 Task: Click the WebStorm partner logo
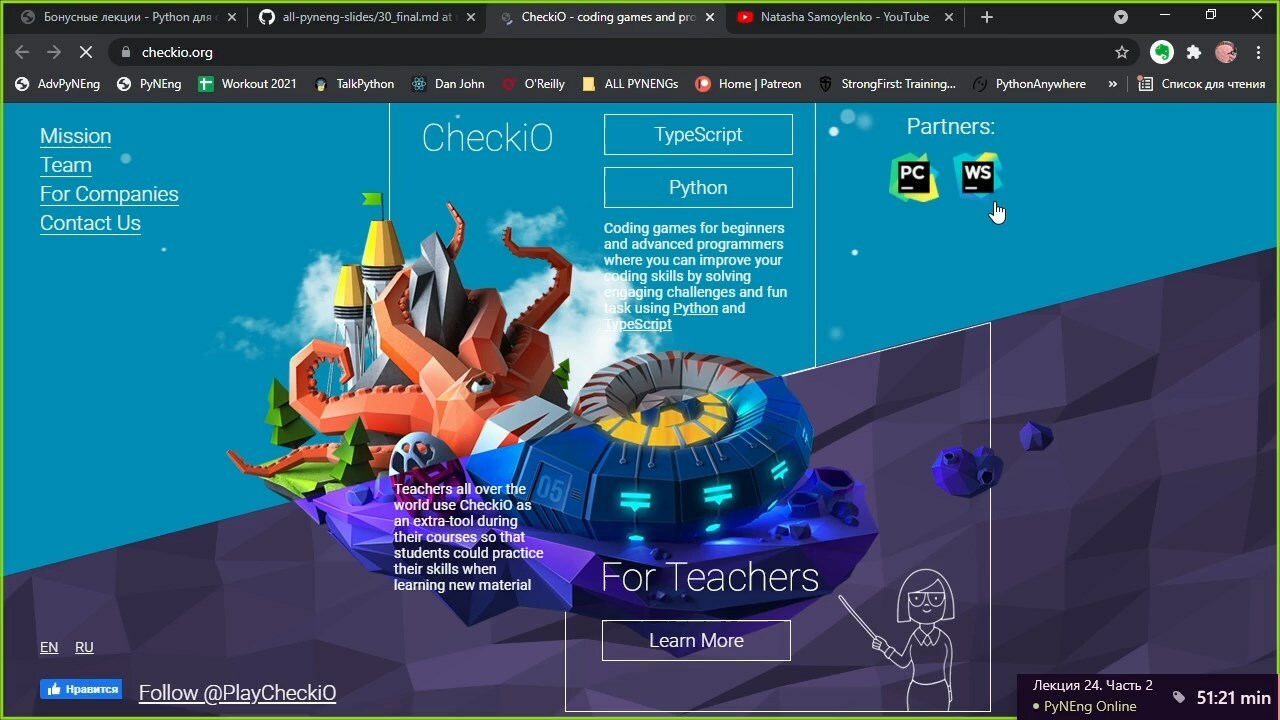tap(977, 176)
